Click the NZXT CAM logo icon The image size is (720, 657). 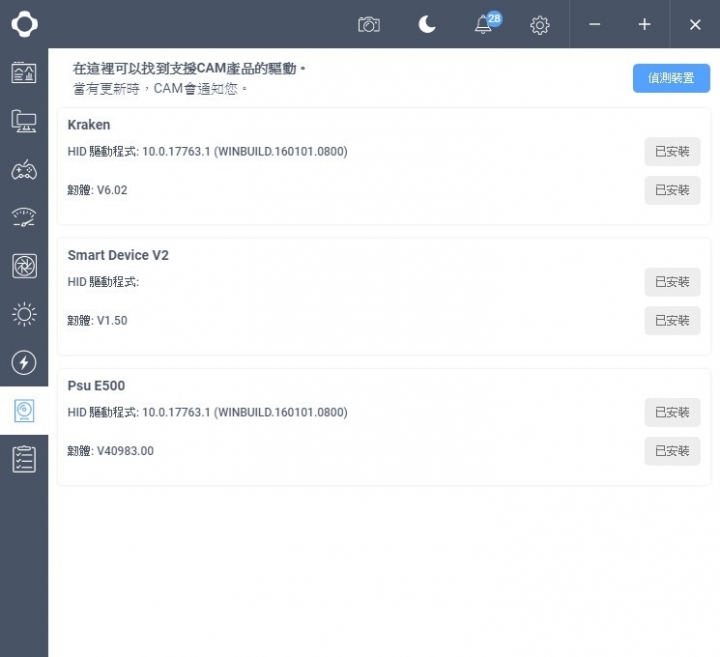pos(24,24)
